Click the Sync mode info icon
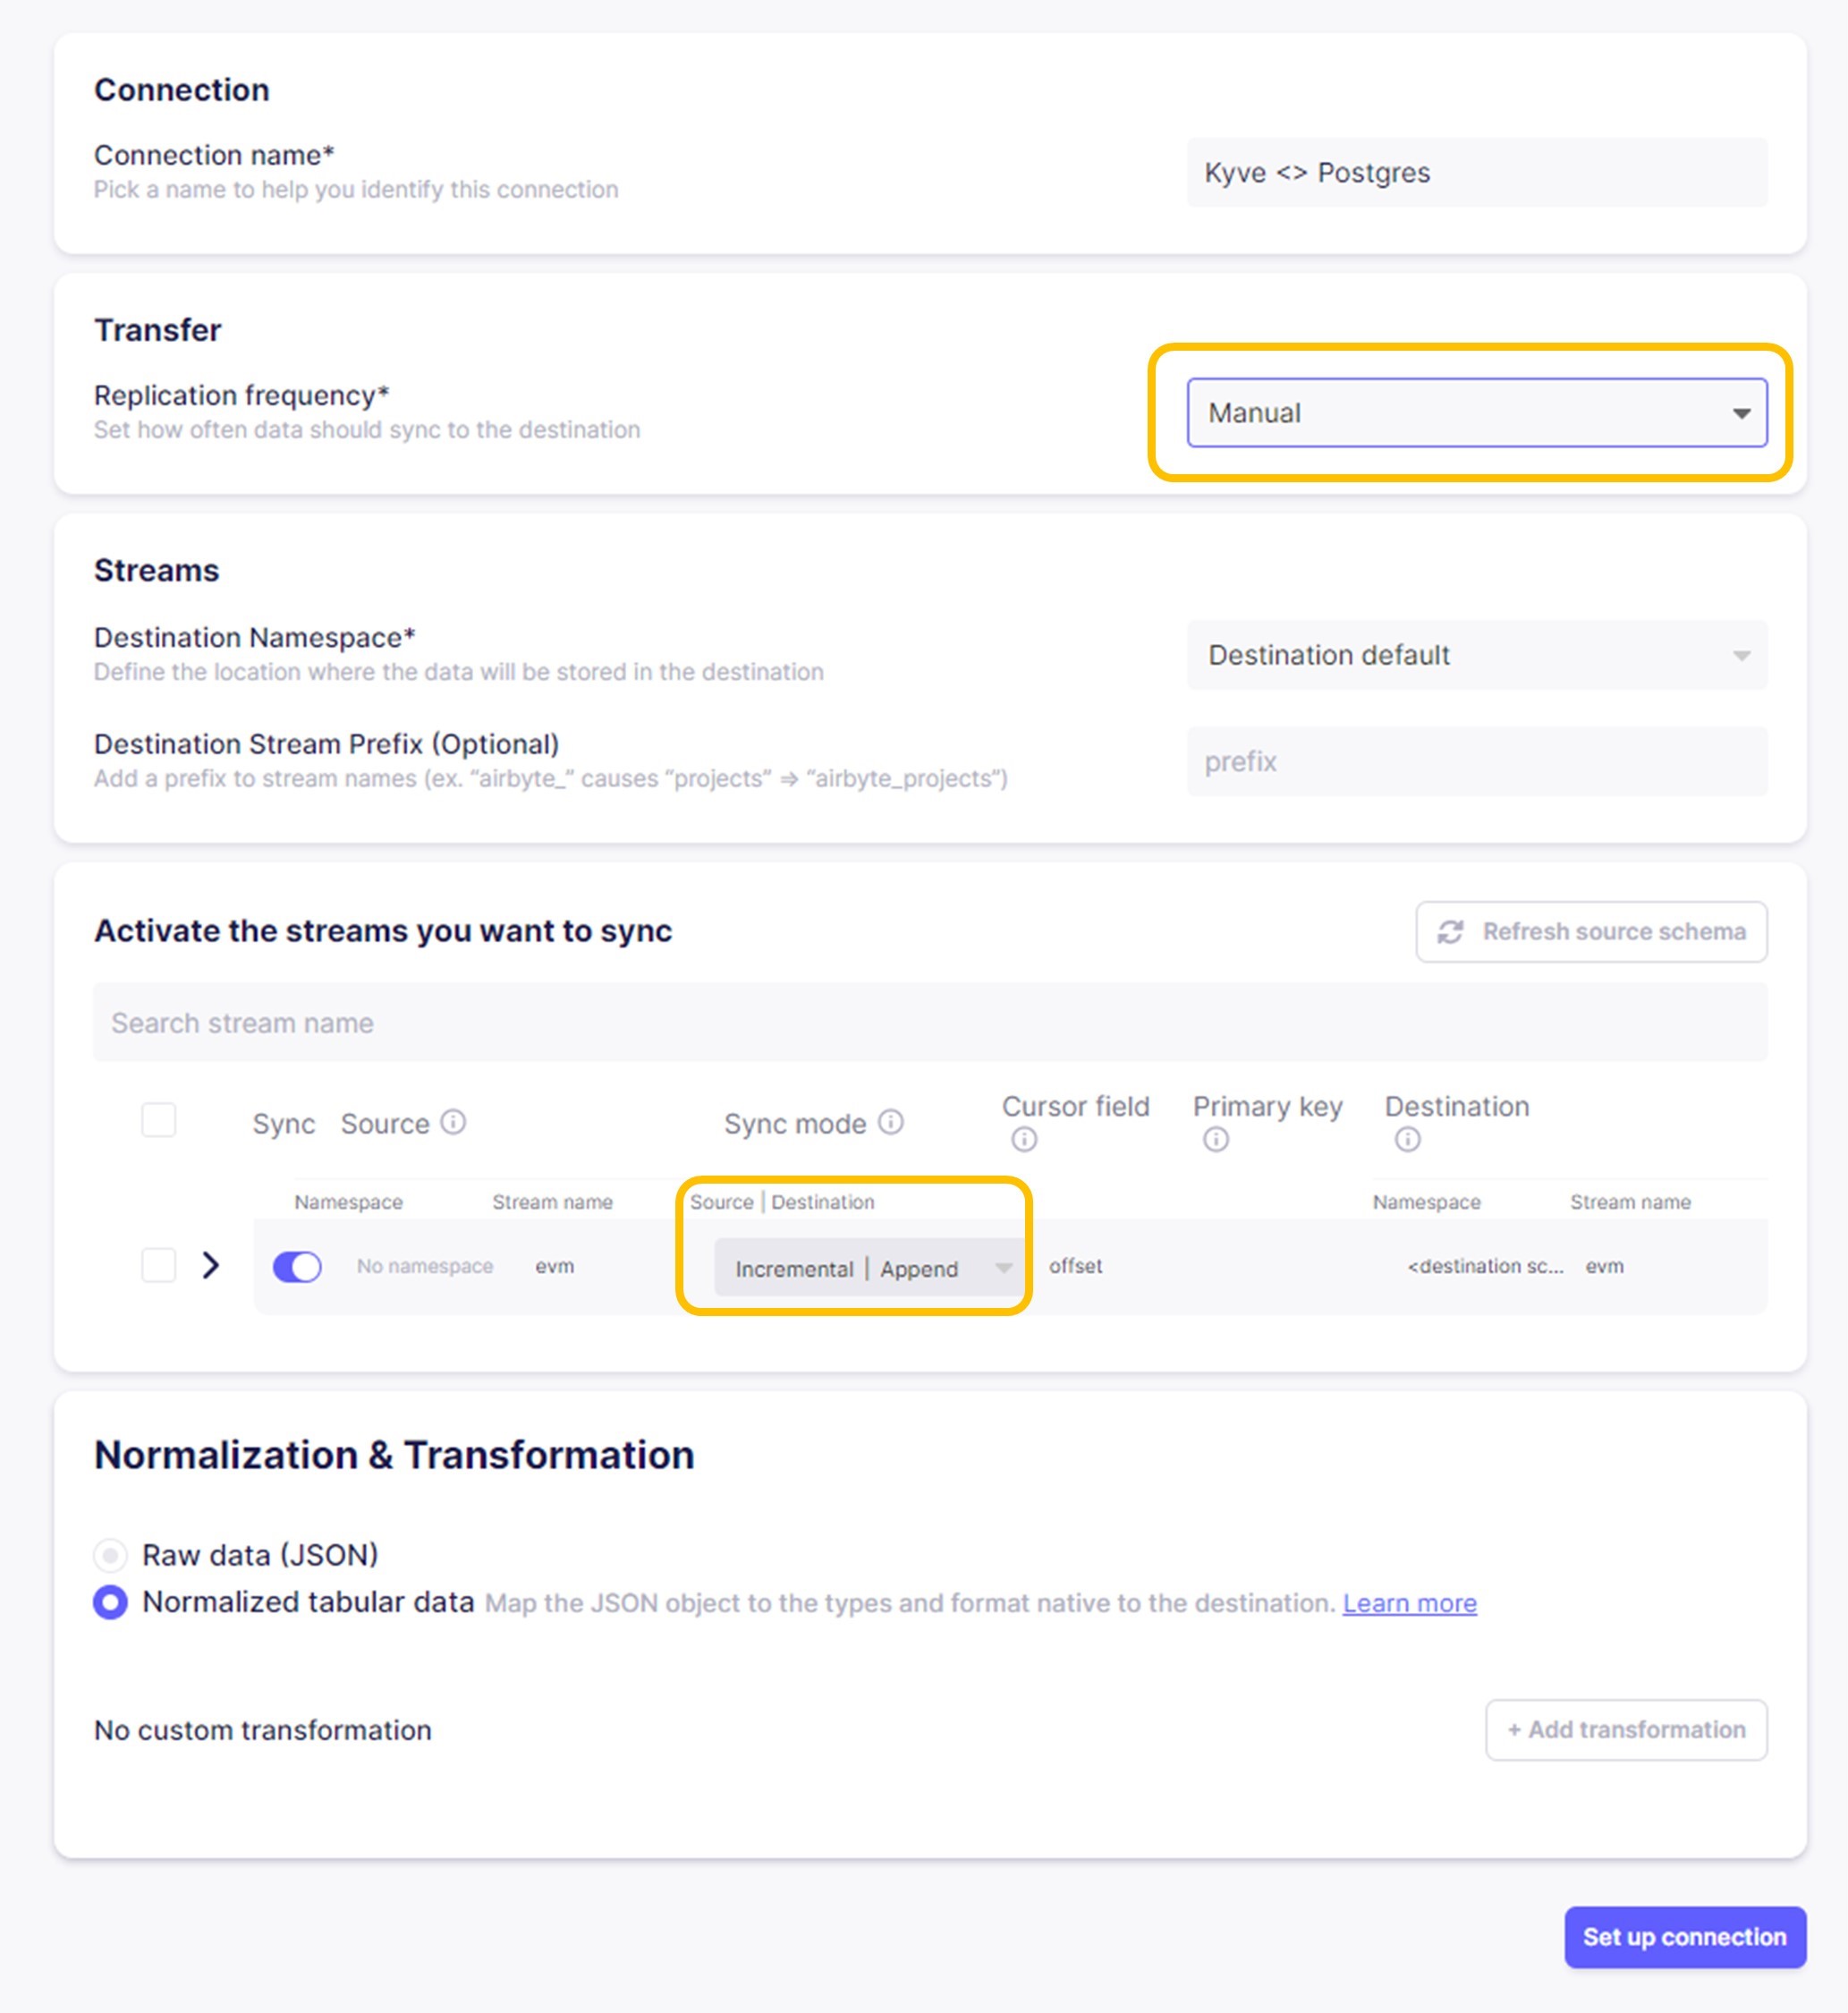 891,1122
